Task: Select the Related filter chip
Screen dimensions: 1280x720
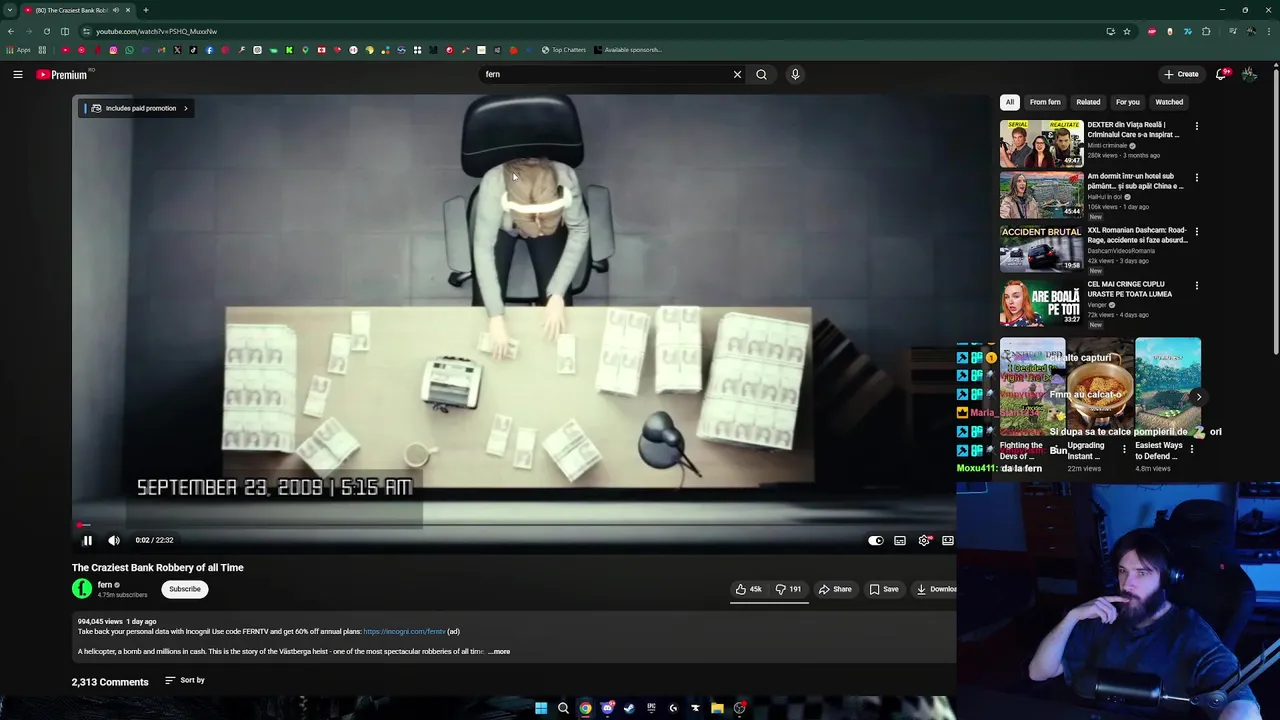Action: (1088, 102)
